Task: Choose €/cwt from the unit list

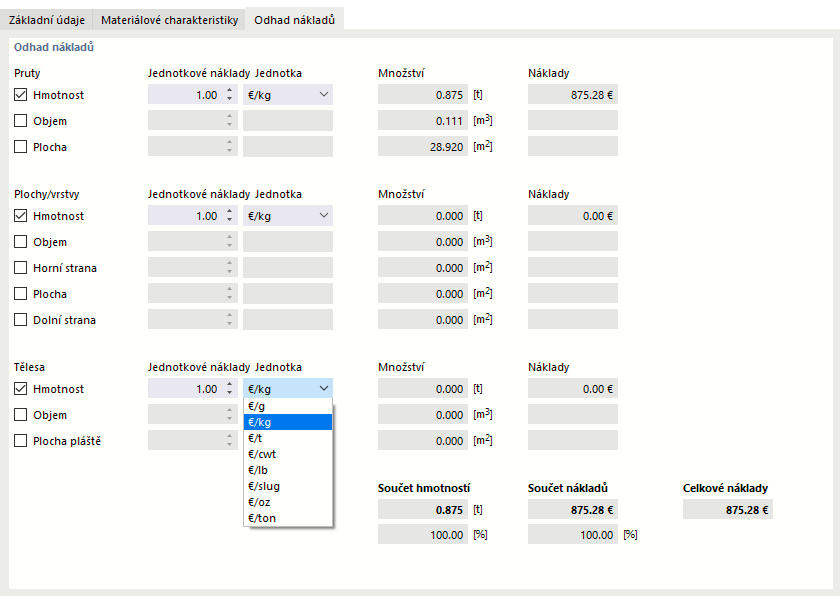Action: tap(288, 454)
